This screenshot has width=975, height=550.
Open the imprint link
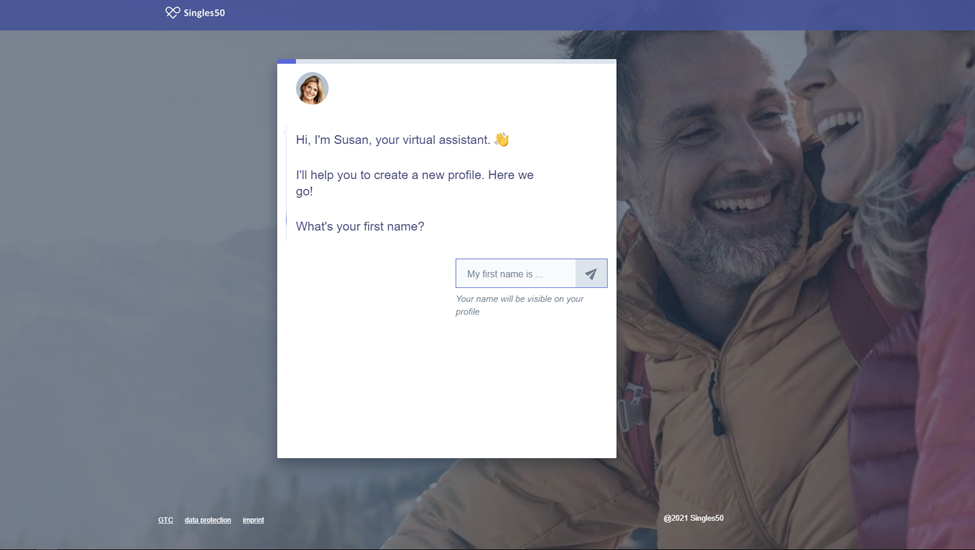tap(253, 520)
